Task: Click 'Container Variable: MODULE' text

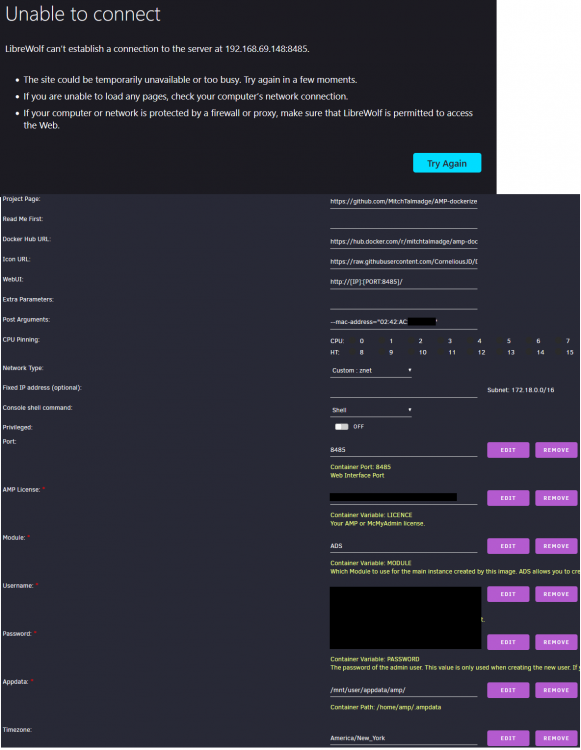Action: 371,563
